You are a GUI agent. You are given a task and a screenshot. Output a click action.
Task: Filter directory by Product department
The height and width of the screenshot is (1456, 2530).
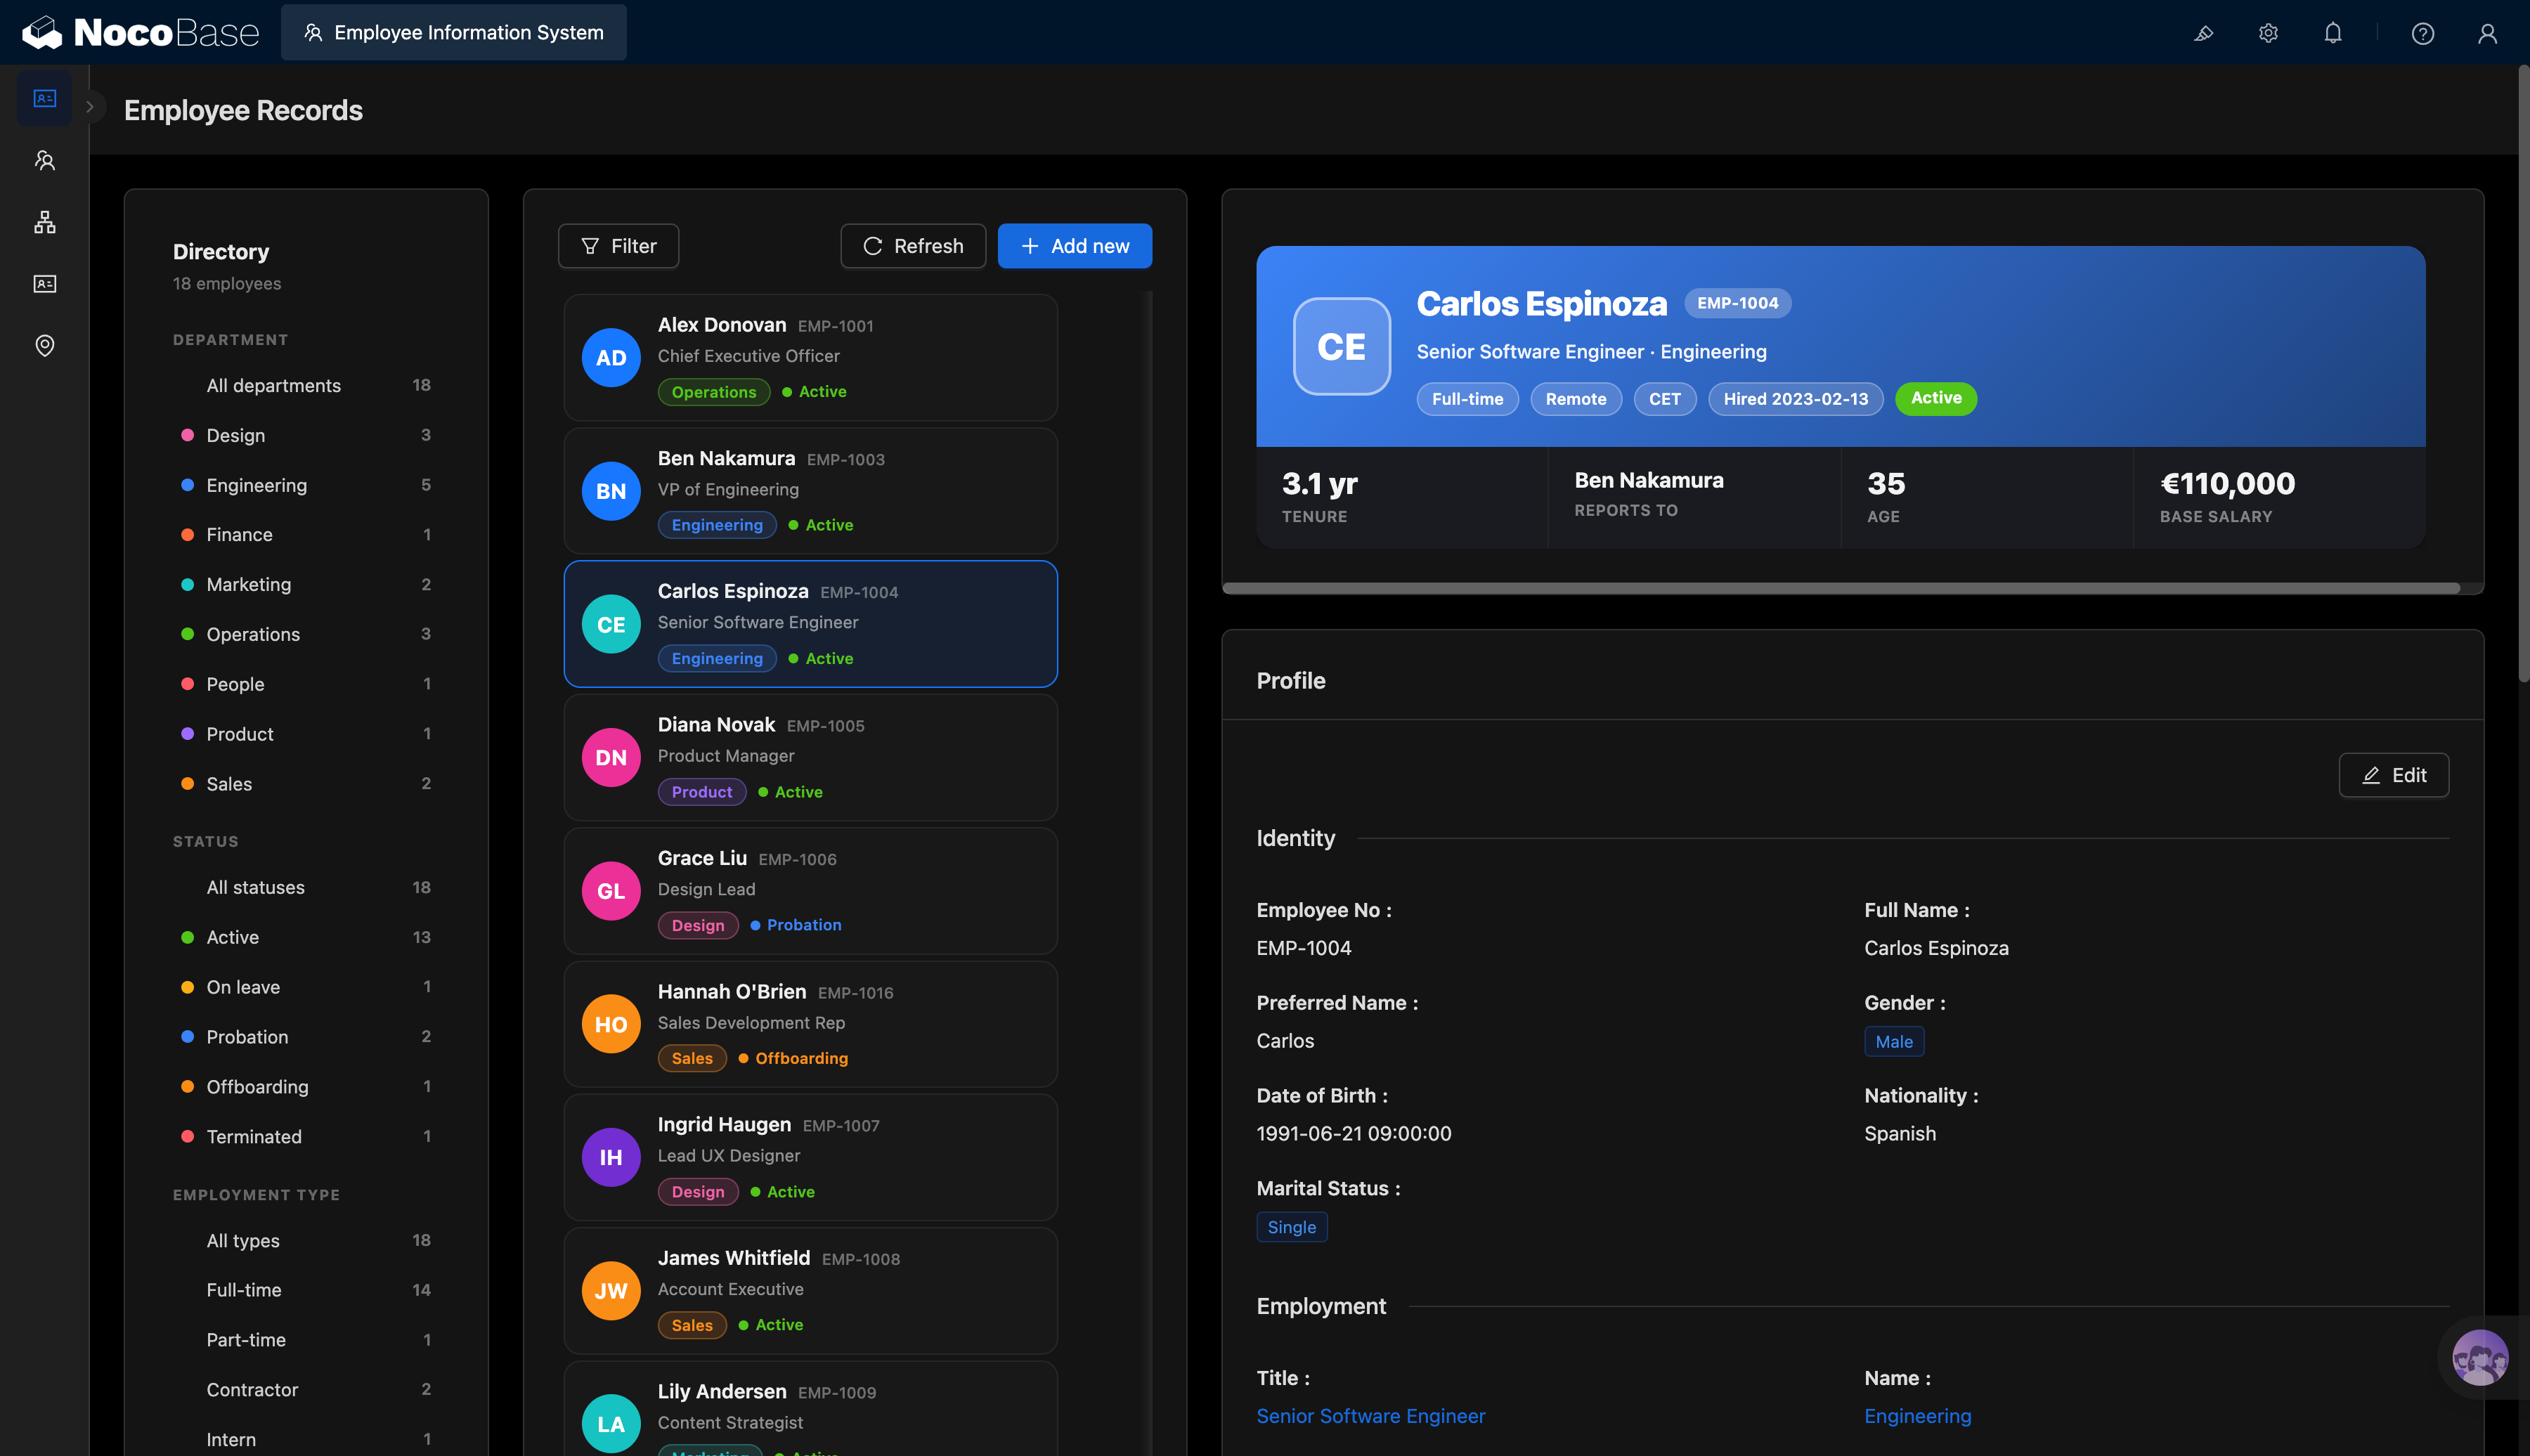tap(306, 734)
